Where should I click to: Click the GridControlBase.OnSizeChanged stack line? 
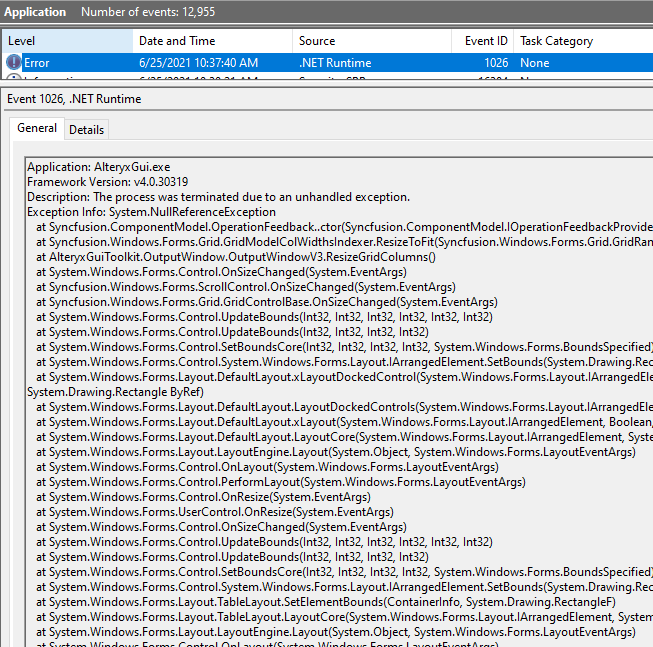(267, 302)
